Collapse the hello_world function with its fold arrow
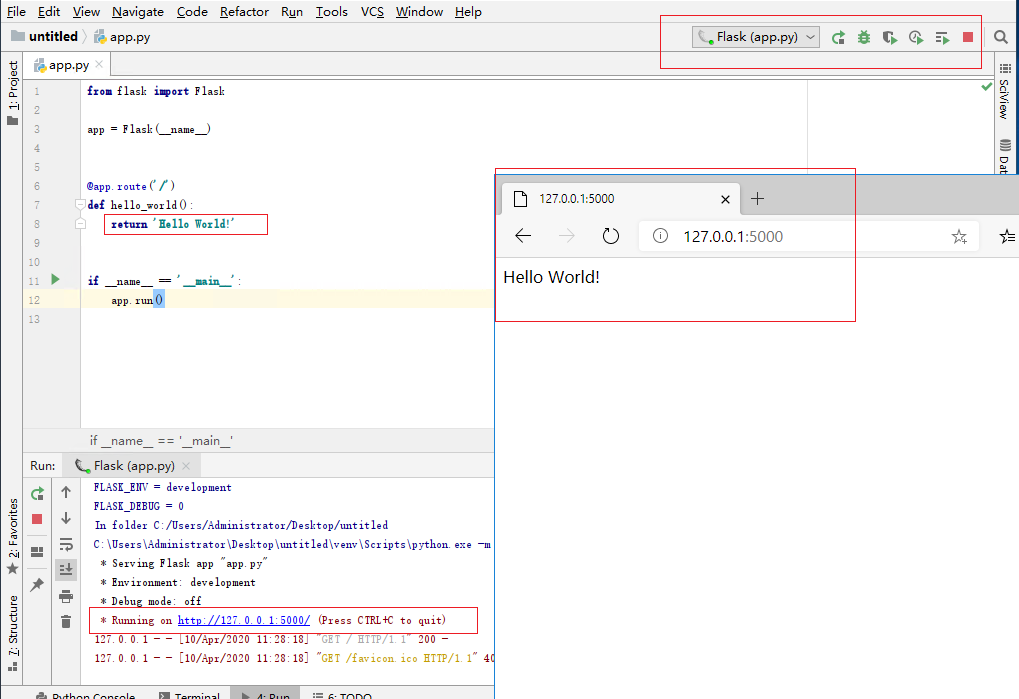Viewport: 1019px width, 699px height. pos(78,204)
